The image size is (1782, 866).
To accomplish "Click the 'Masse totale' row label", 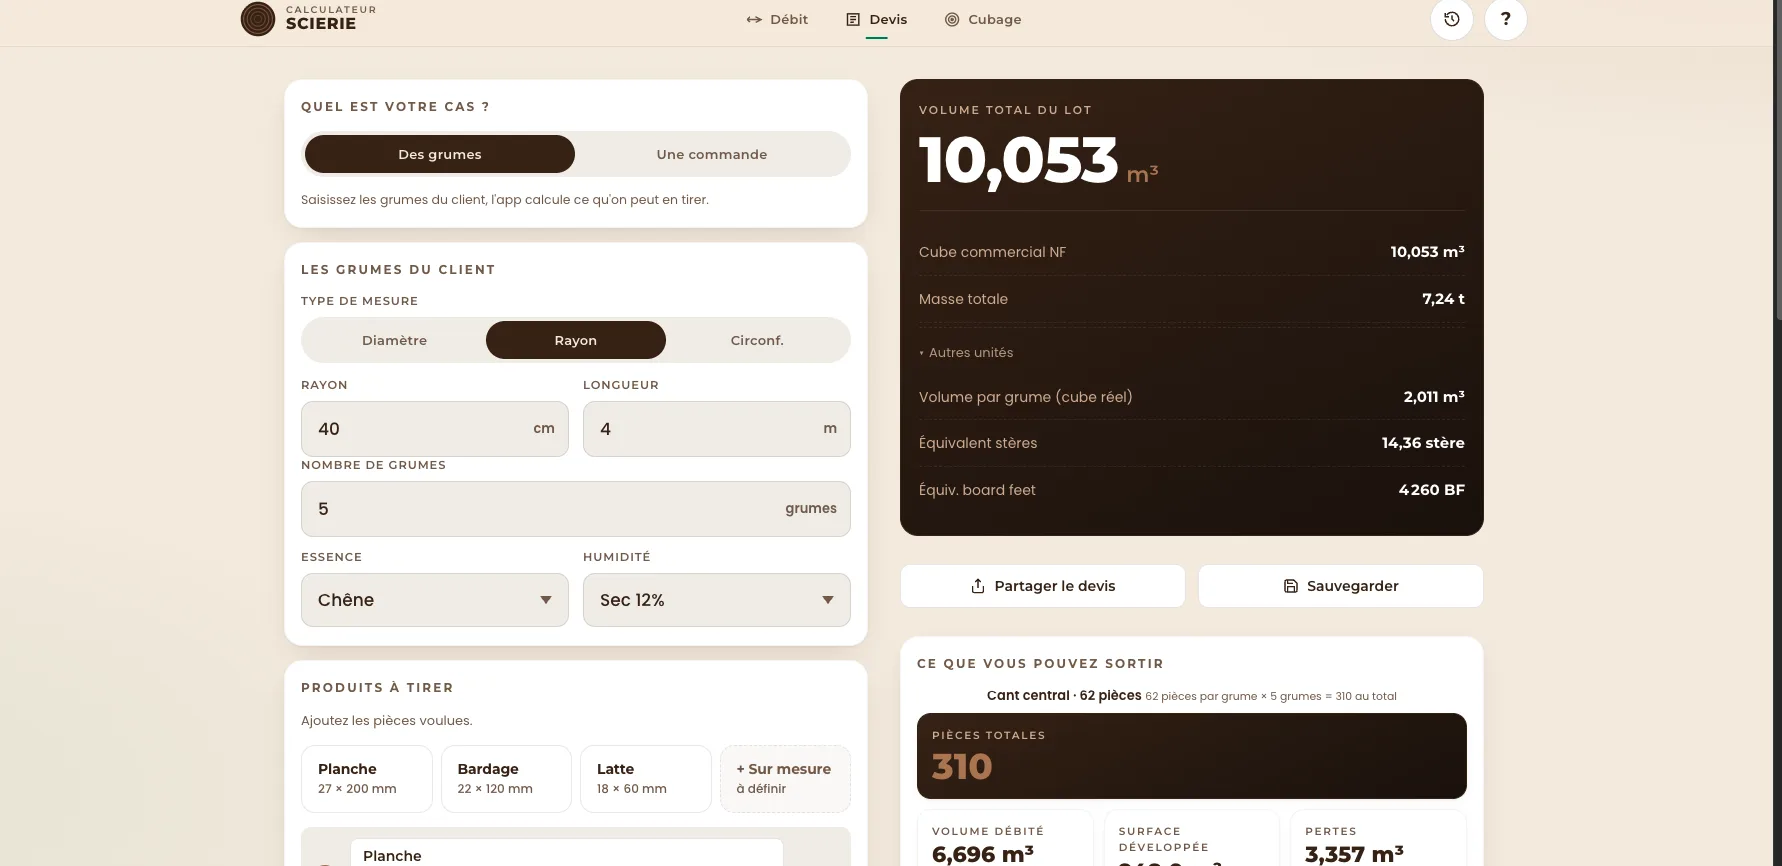I will coord(963,299).
